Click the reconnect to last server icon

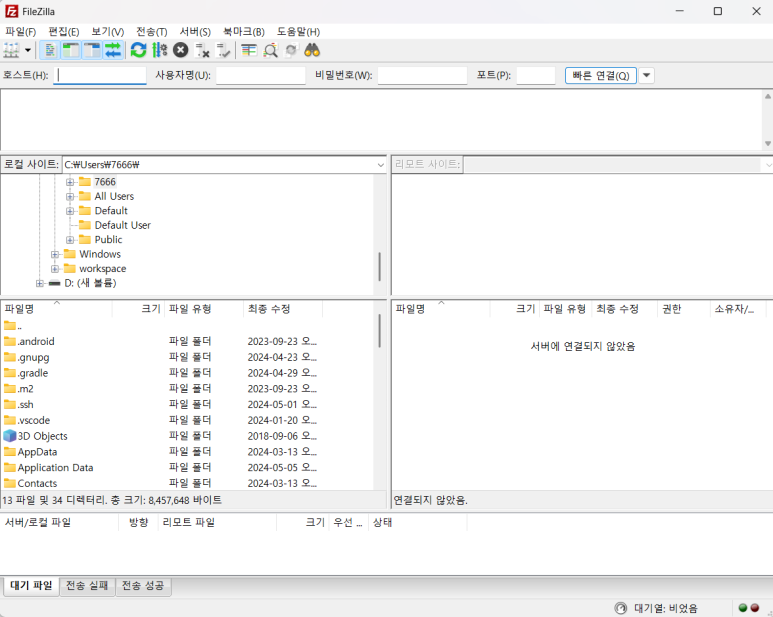point(223,50)
